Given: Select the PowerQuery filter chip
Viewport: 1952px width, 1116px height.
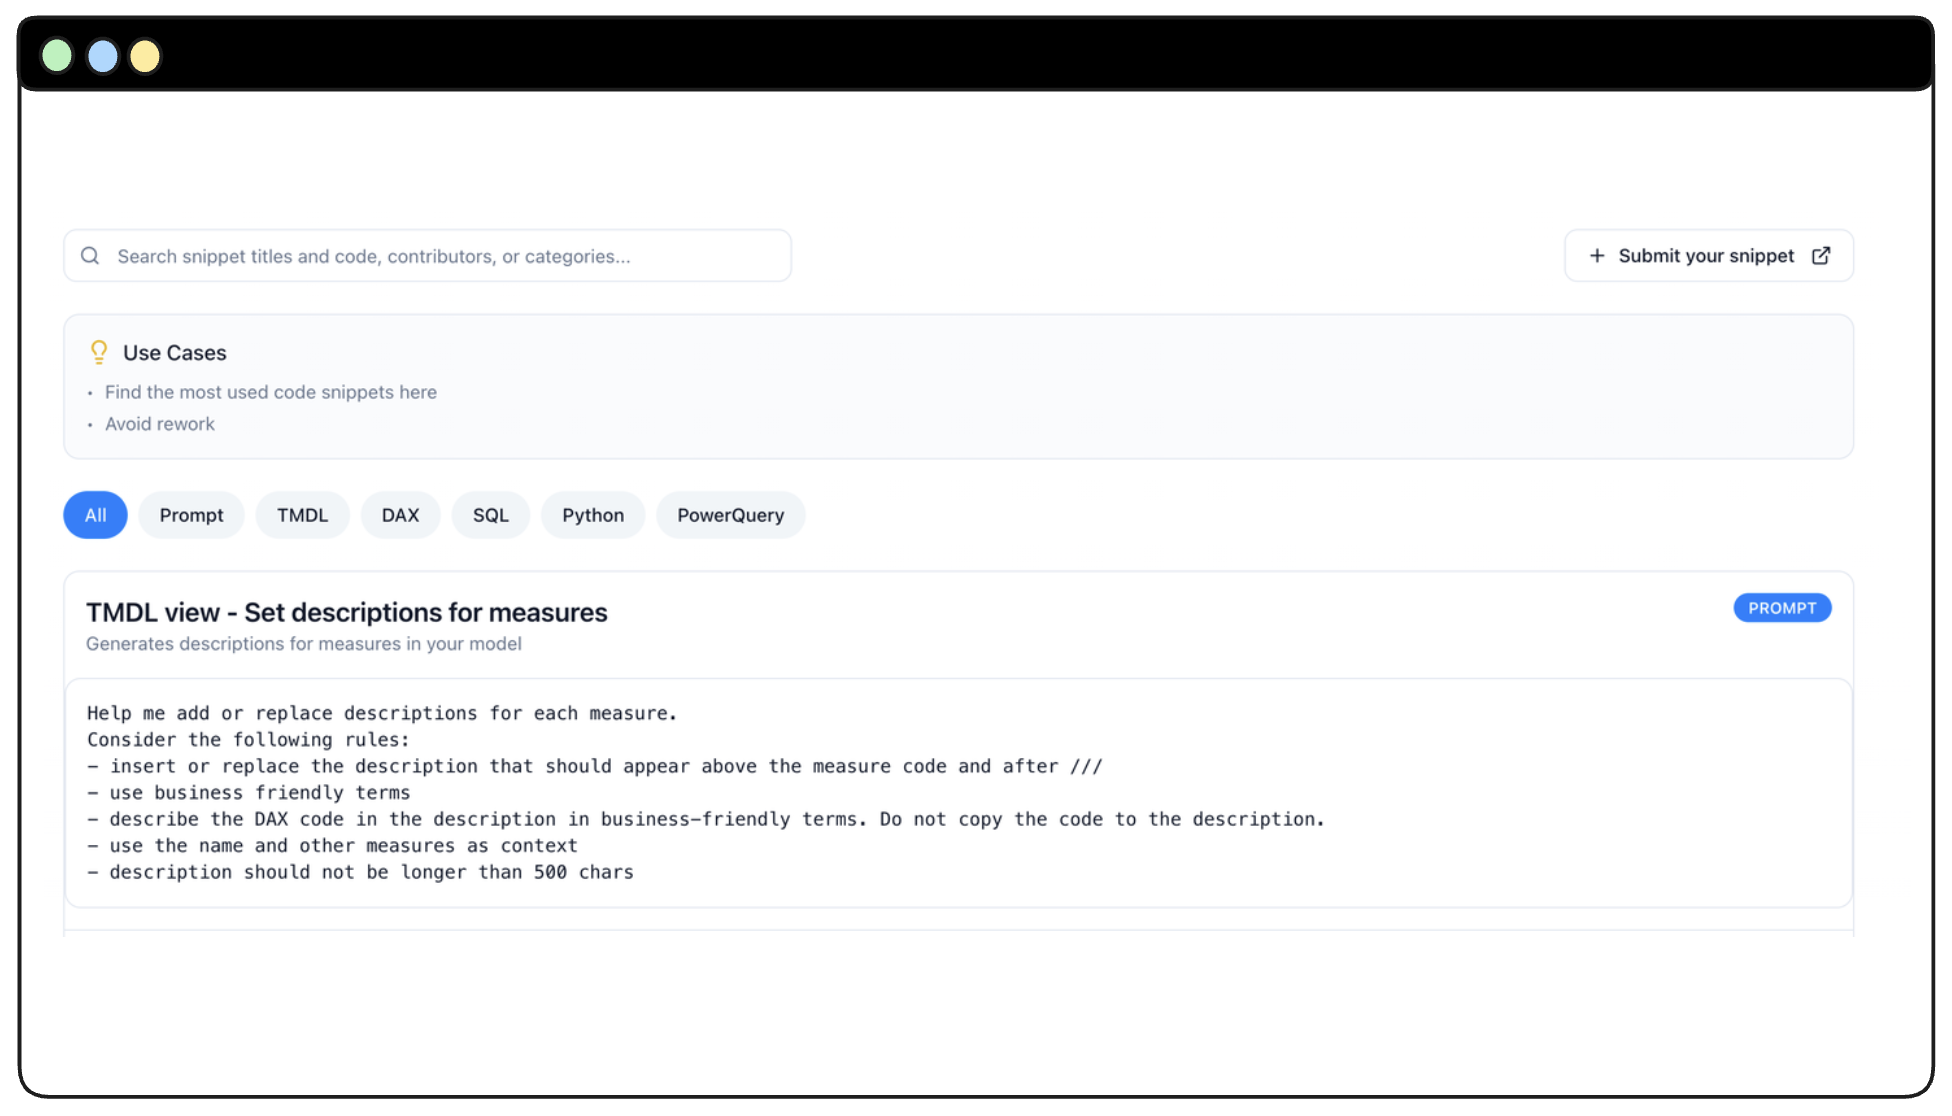Looking at the screenshot, I should pyautogui.click(x=730, y=515).
